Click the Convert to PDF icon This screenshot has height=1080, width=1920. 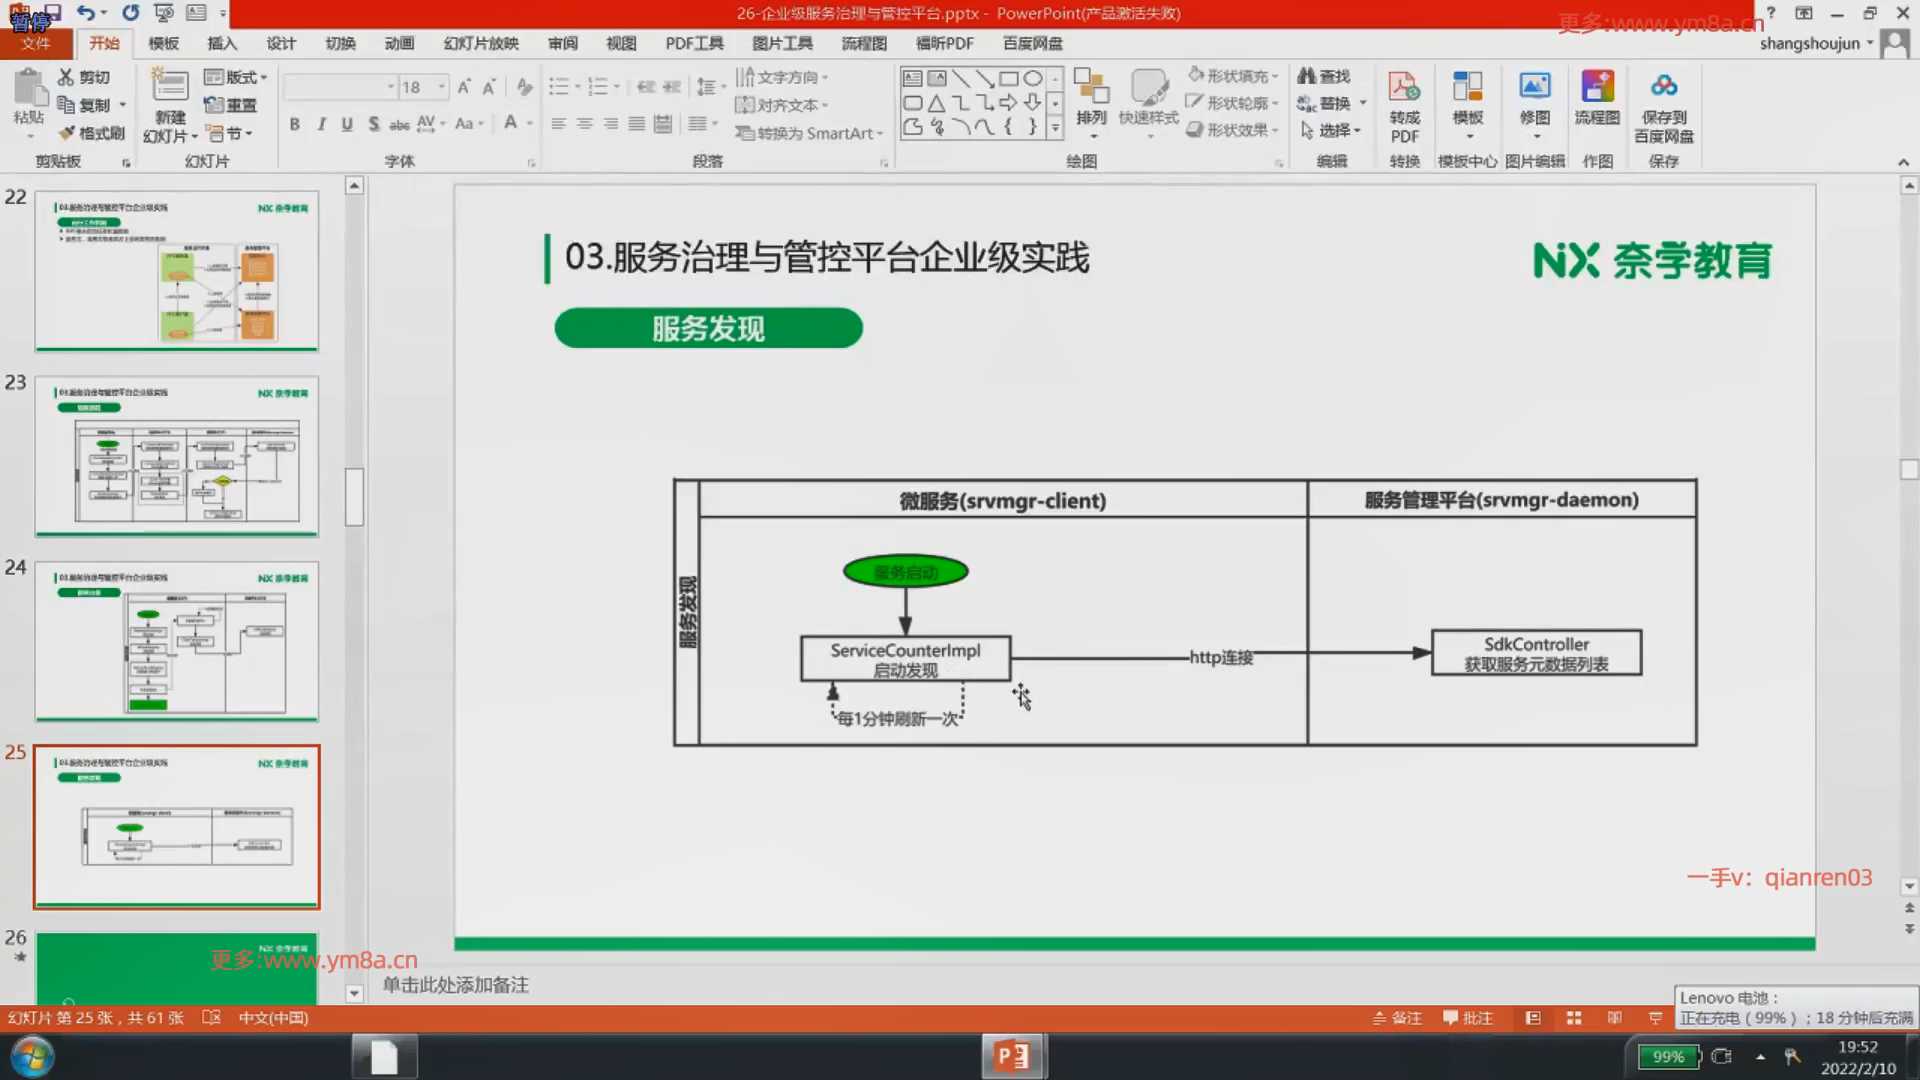[x=1404, y=90]
